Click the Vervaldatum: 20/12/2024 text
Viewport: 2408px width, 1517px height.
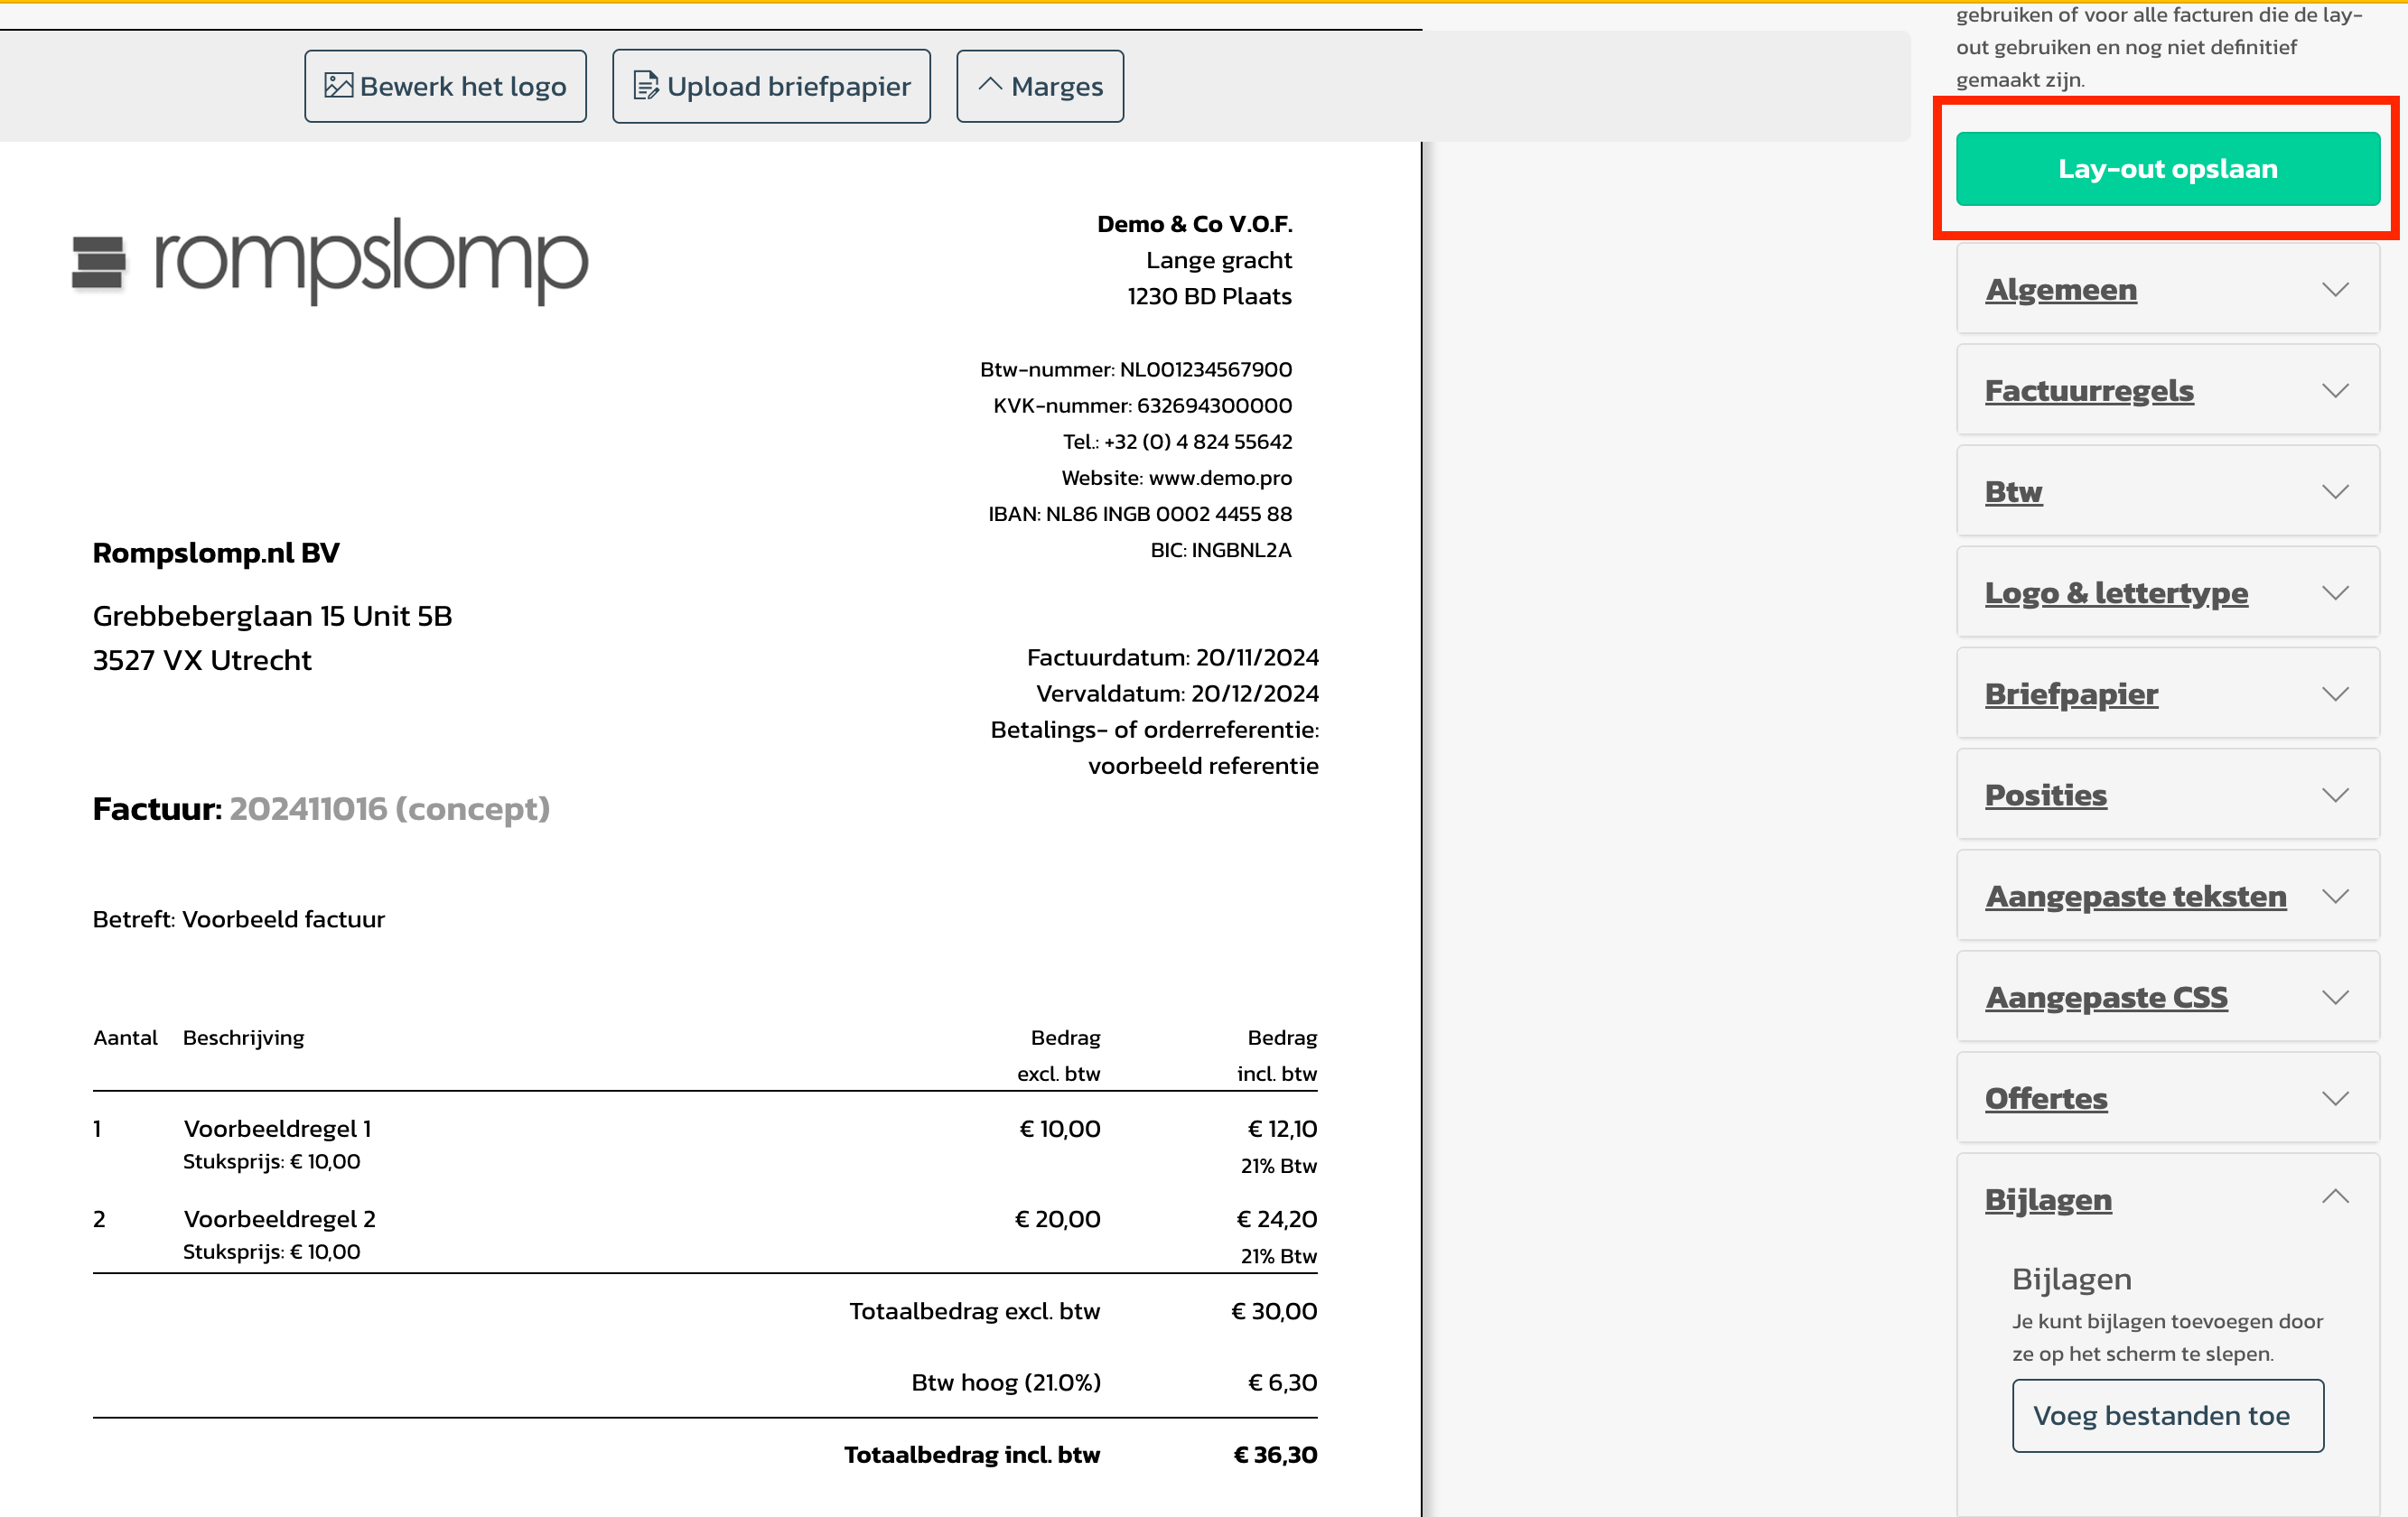pos(1177,693)
